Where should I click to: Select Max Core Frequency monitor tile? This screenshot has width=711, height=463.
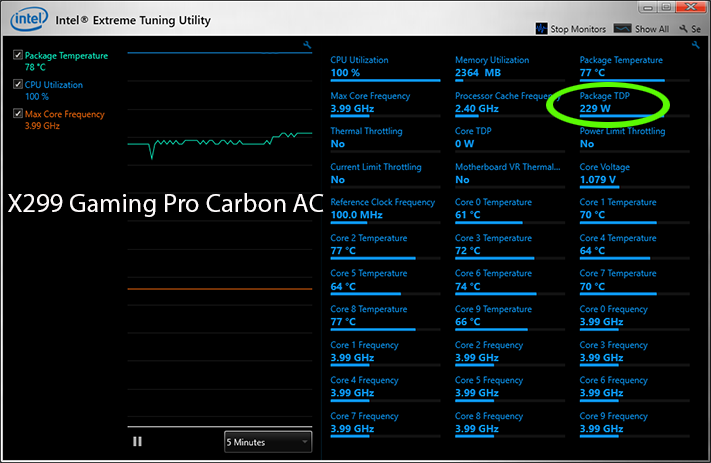coord(385,102)
